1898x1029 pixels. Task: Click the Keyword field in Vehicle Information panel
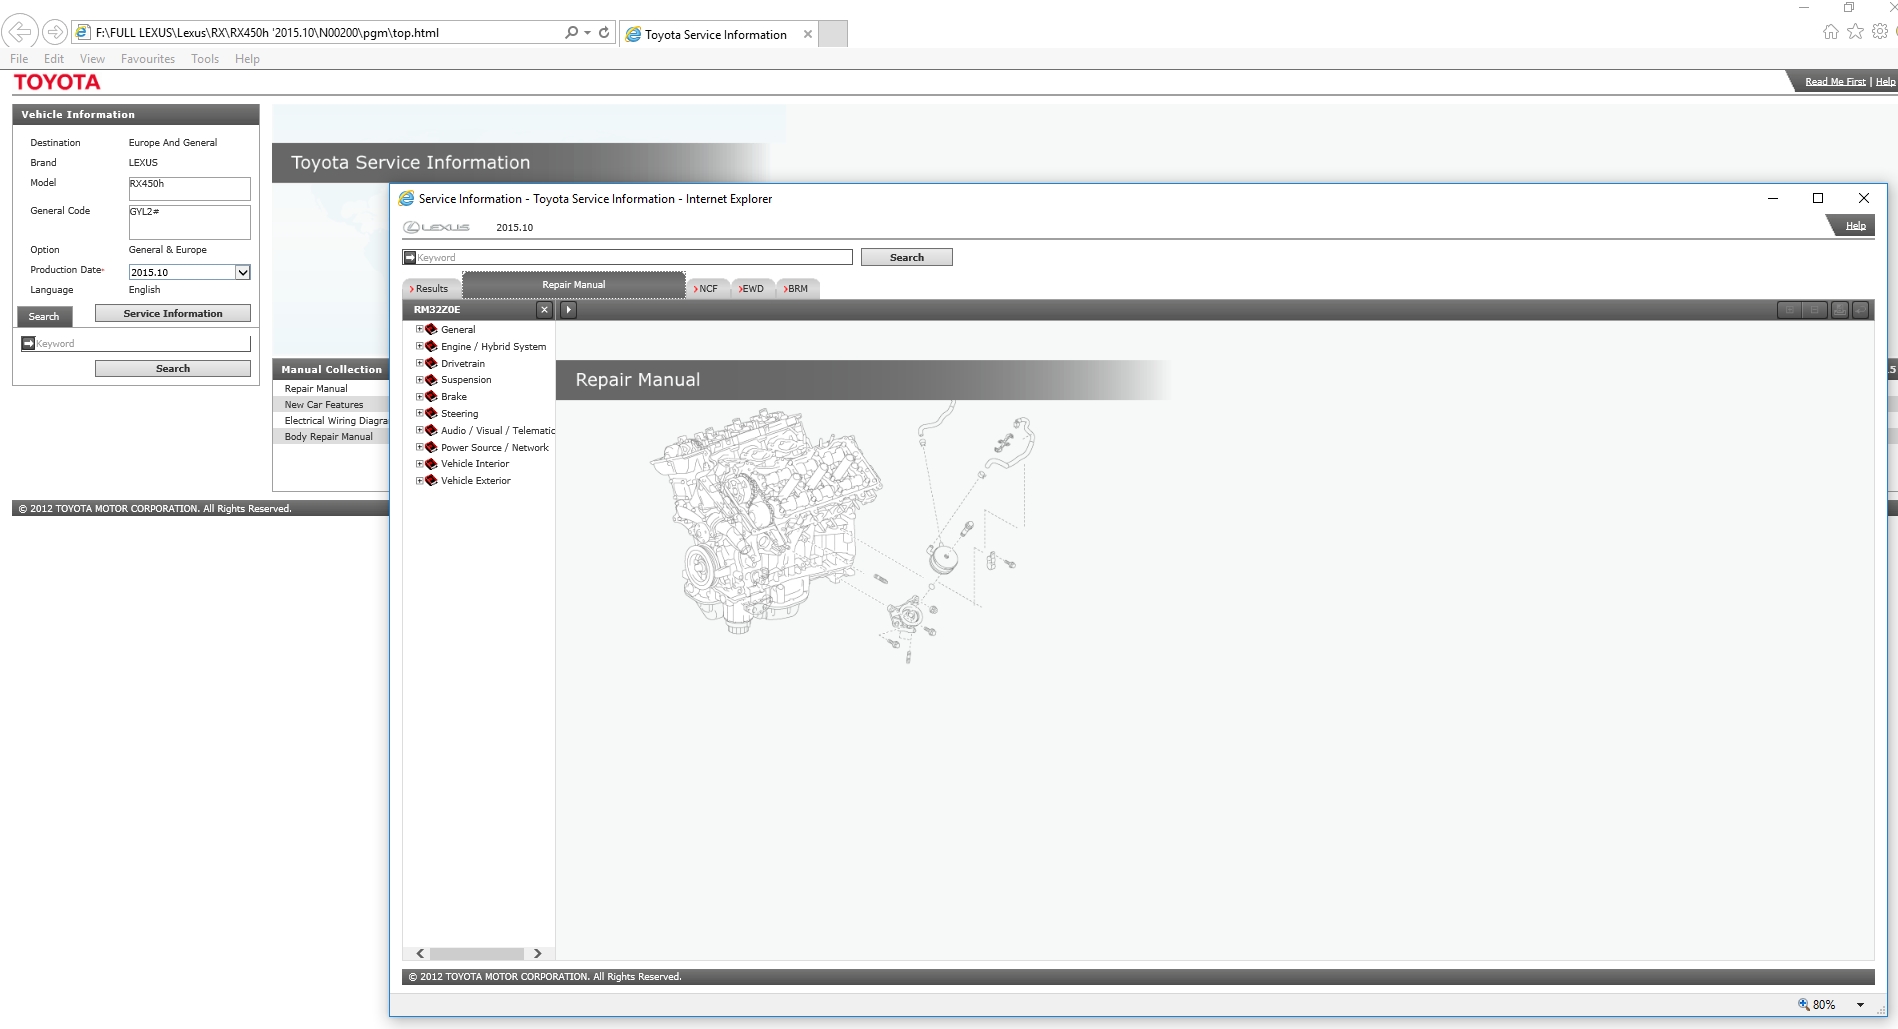(136, 343)
